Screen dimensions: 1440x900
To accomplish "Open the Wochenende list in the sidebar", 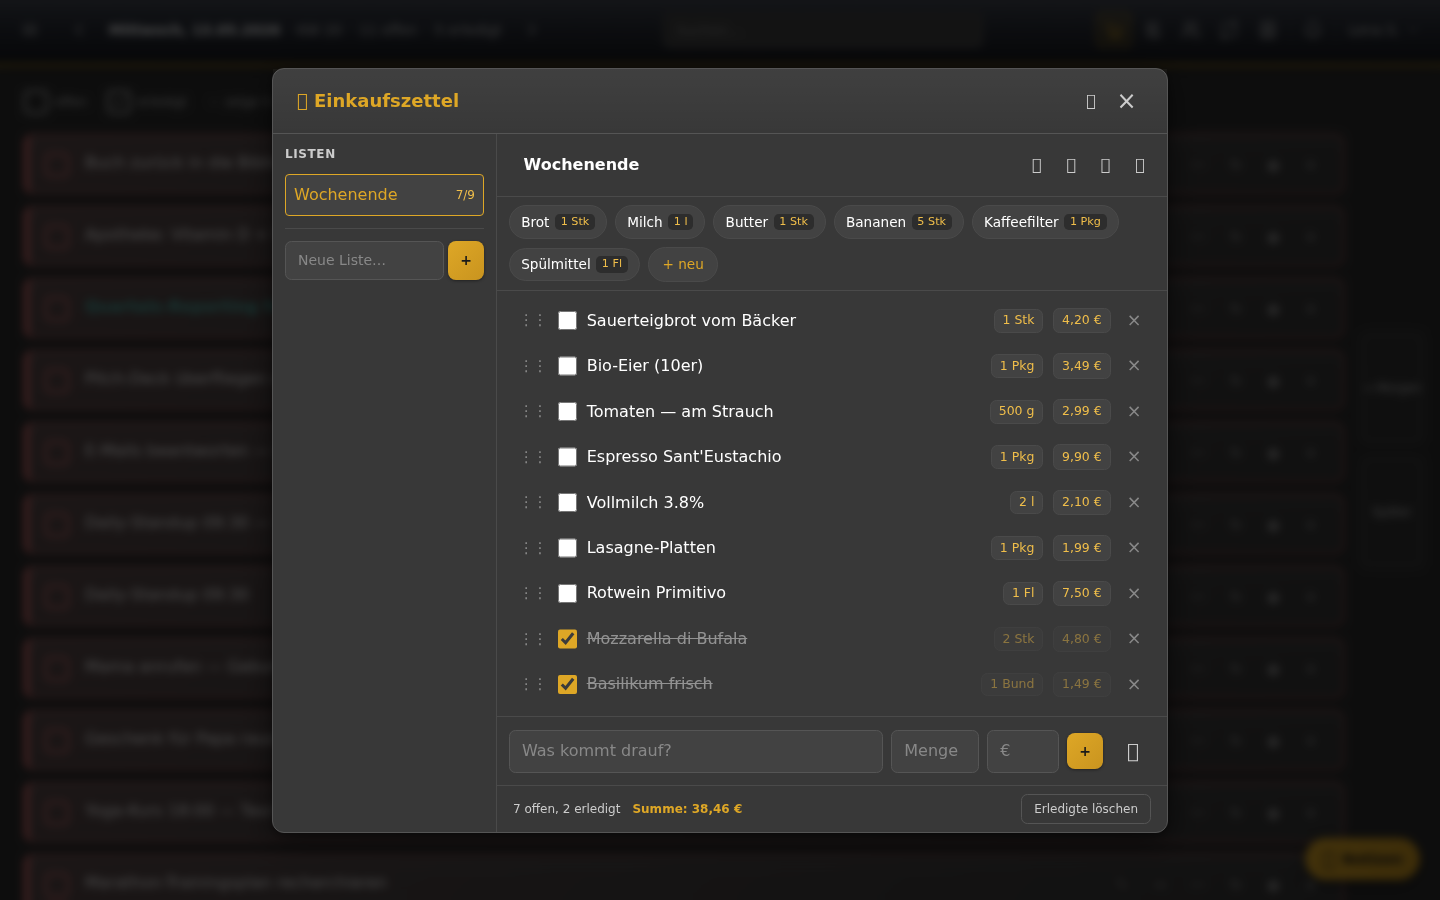I will pos(384,195).
